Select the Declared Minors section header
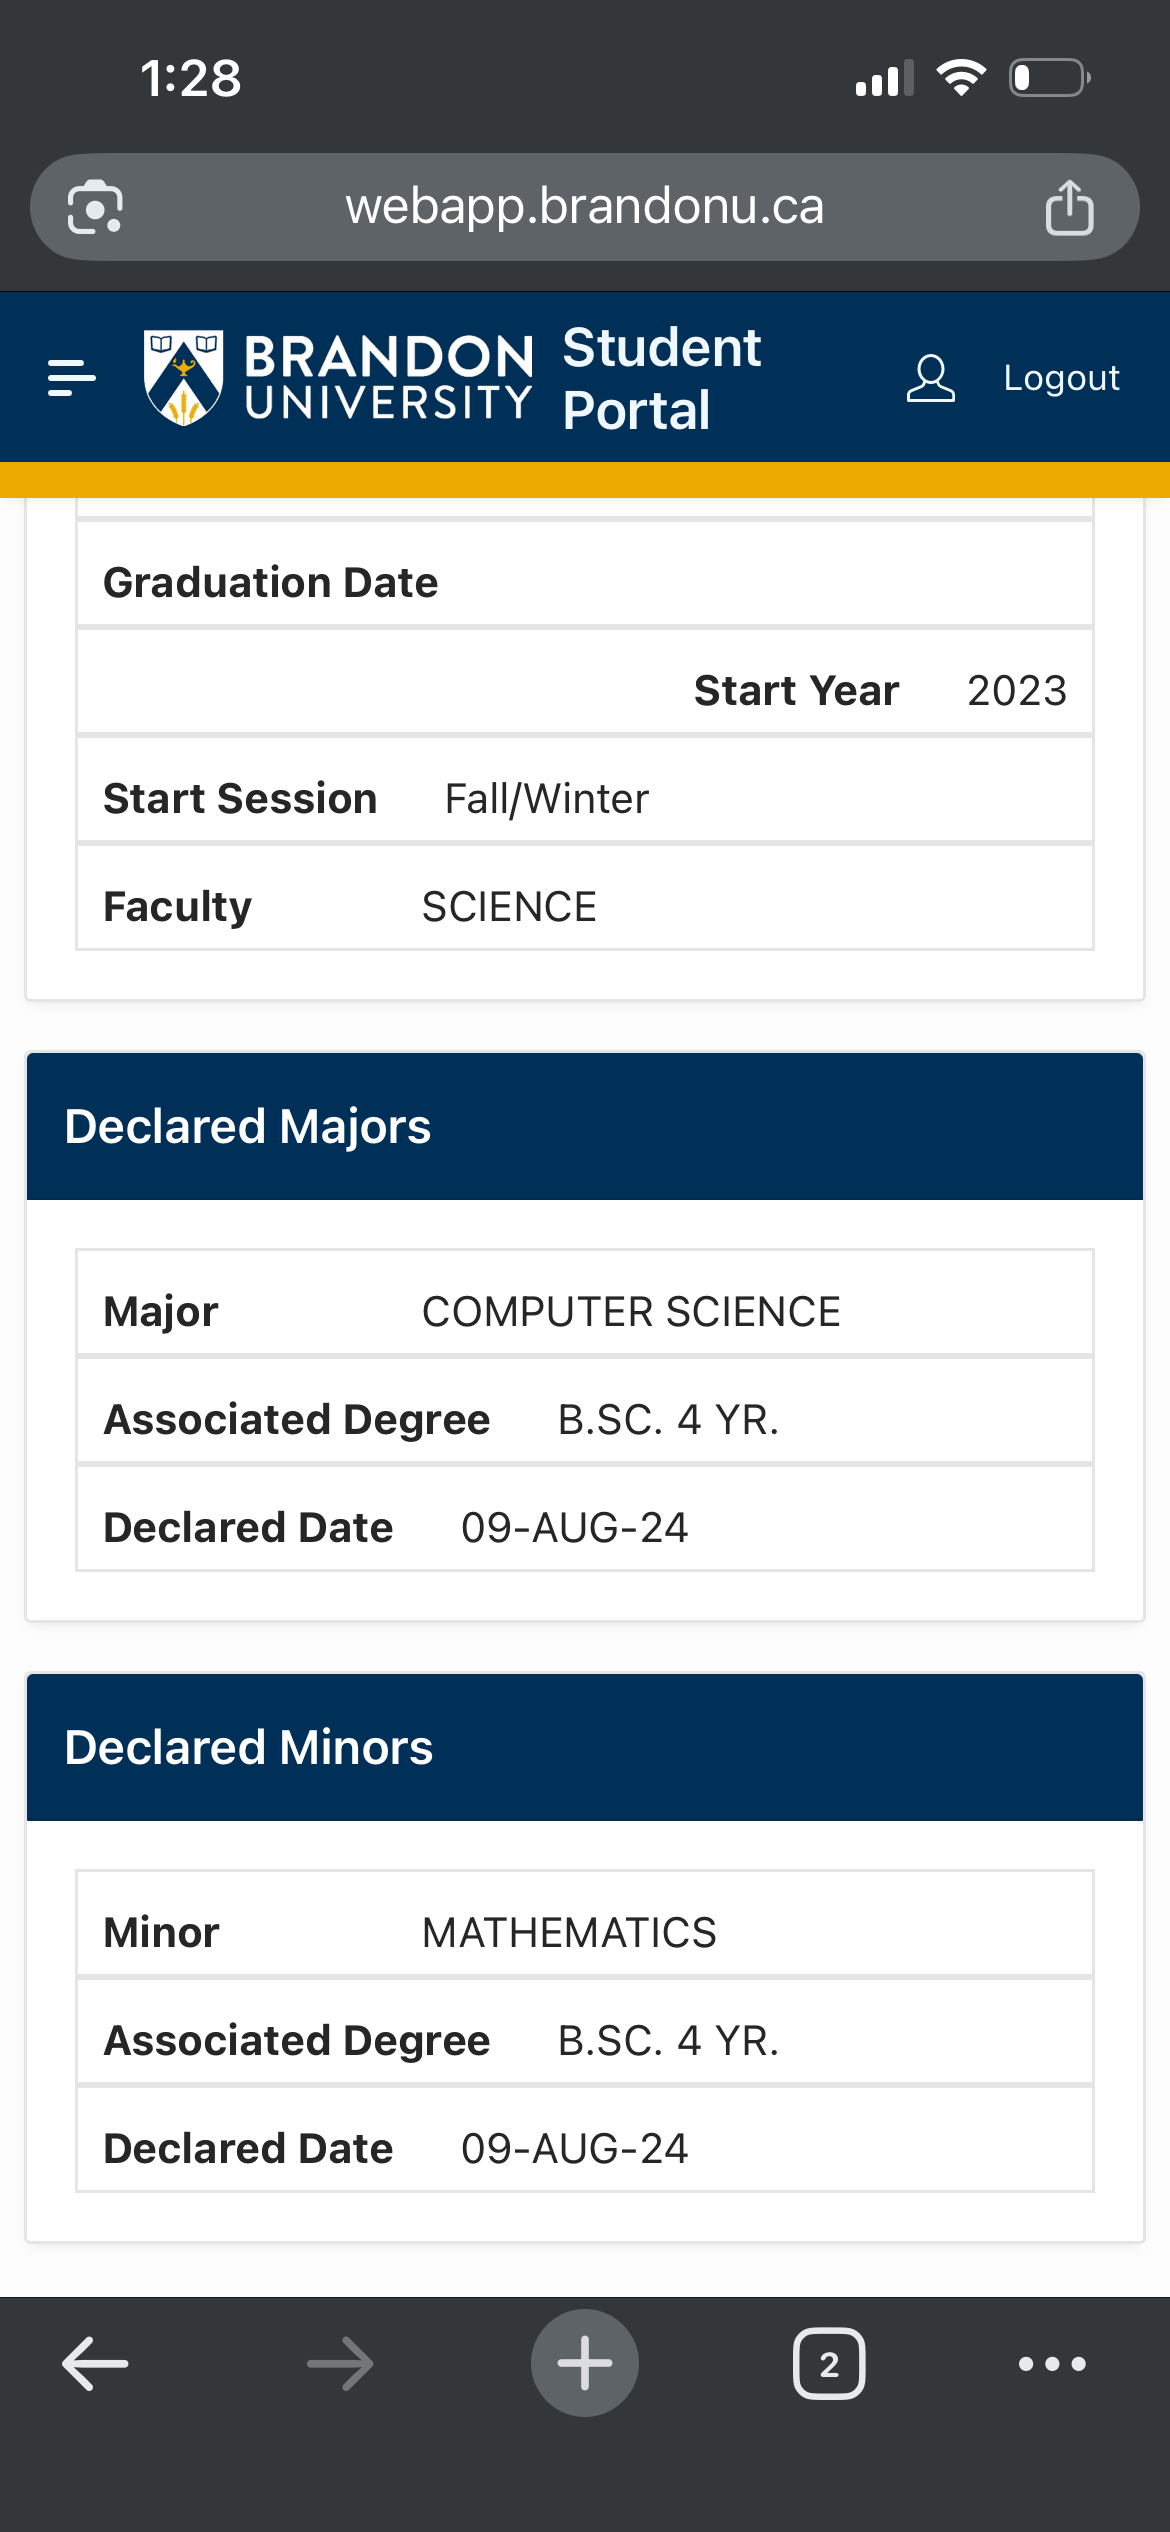Viewport: 1170px width, 2532px height. coord(584,1747)
